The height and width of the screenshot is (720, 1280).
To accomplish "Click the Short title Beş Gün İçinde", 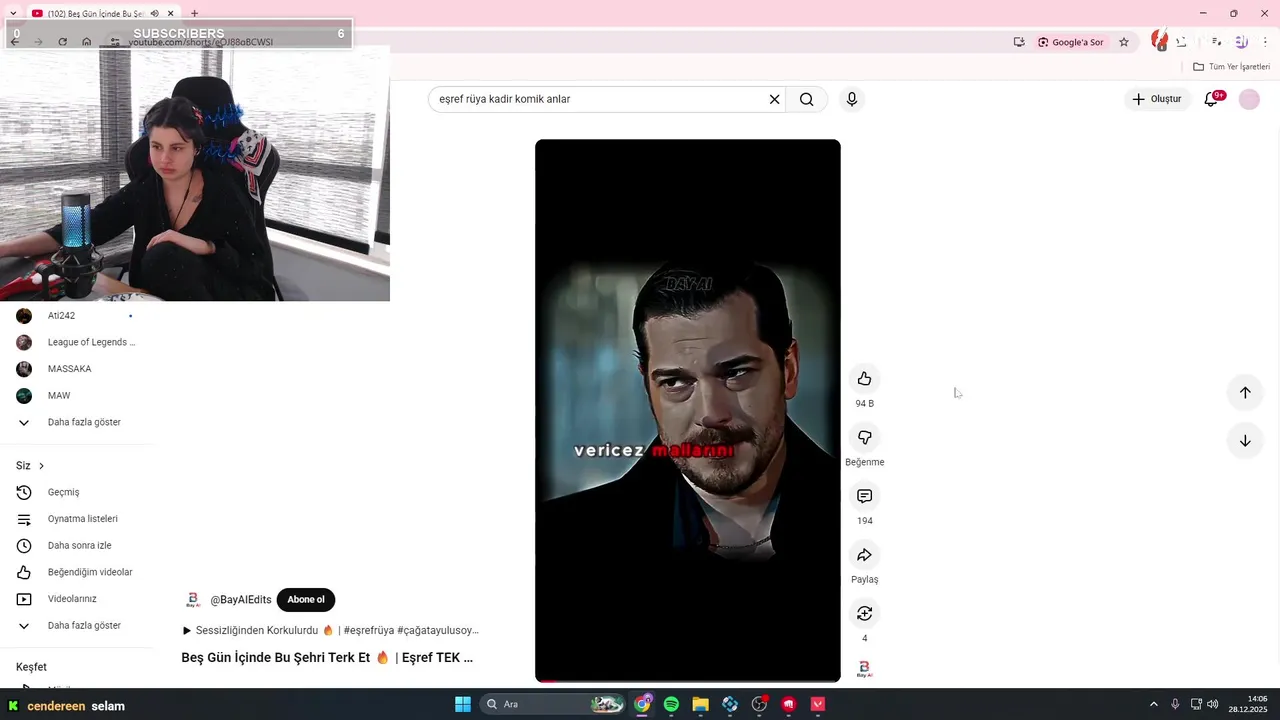I will click(x=327, y=658).
